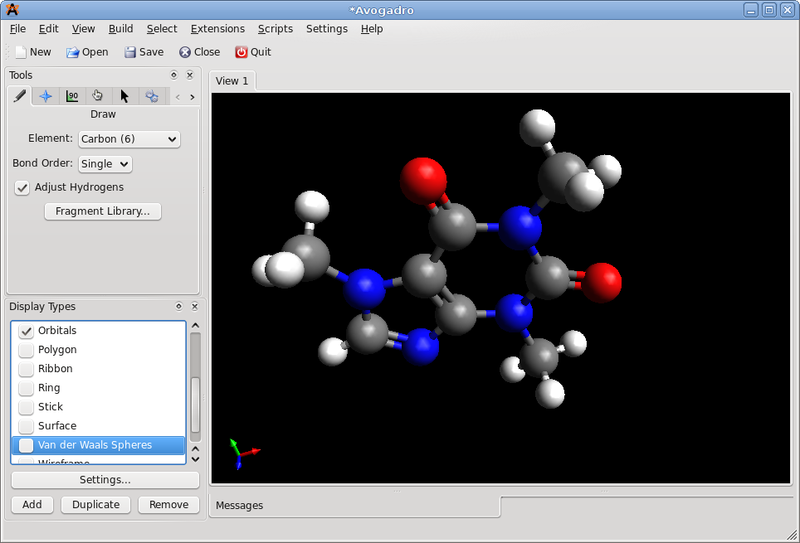Open the Bond Order dropdown
The width and height of the screenshot is (800, 543).
tap(105, 163)
